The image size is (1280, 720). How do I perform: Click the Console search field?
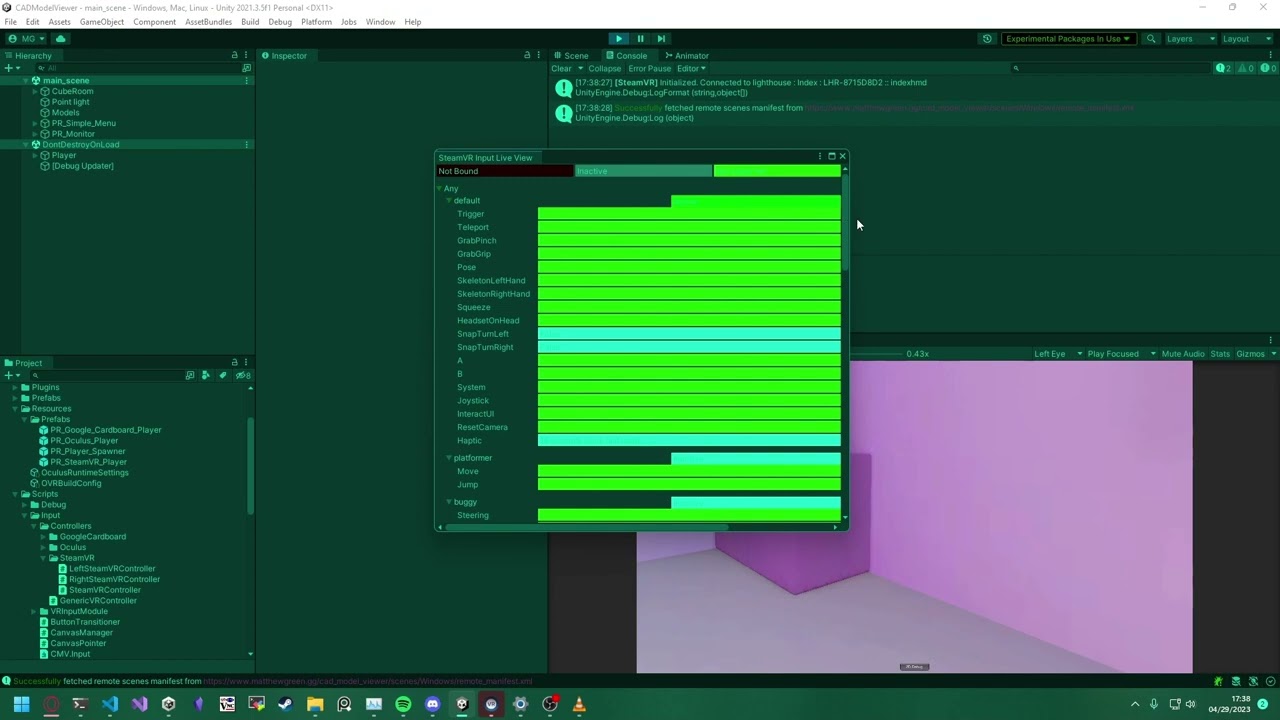(1108, 69)
